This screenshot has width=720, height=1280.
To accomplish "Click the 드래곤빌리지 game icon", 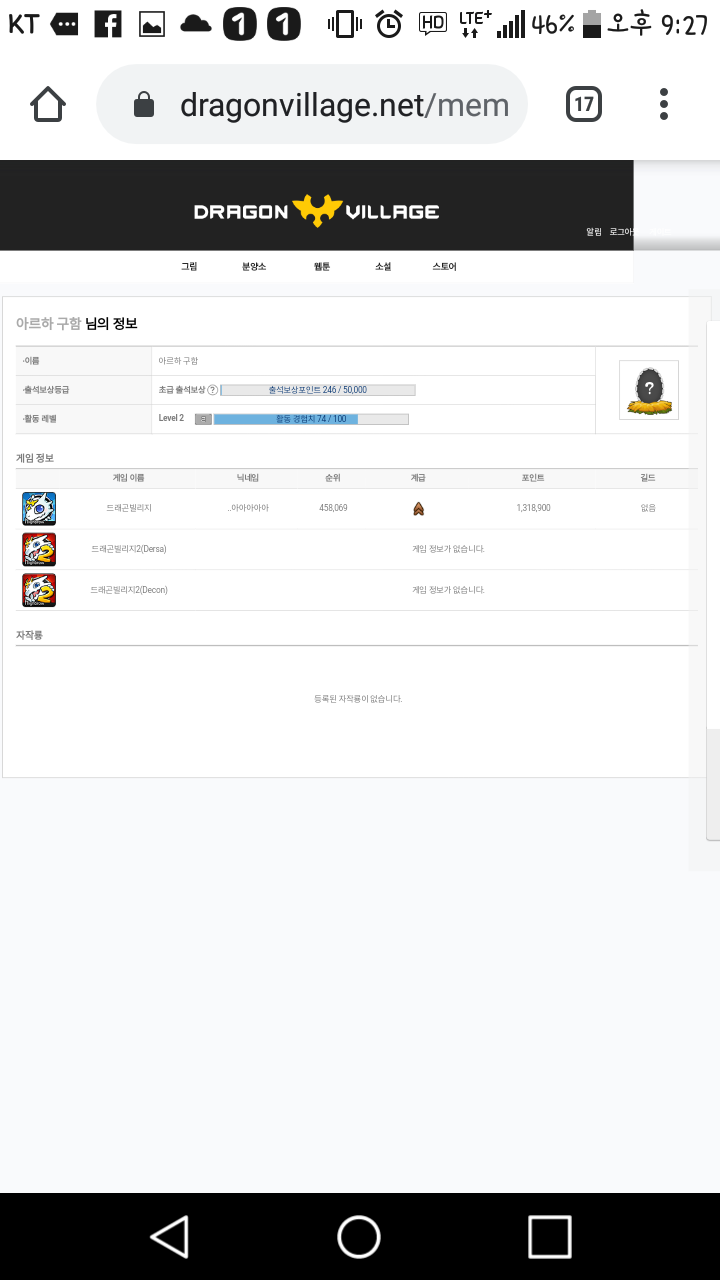I will pos(39,509).
